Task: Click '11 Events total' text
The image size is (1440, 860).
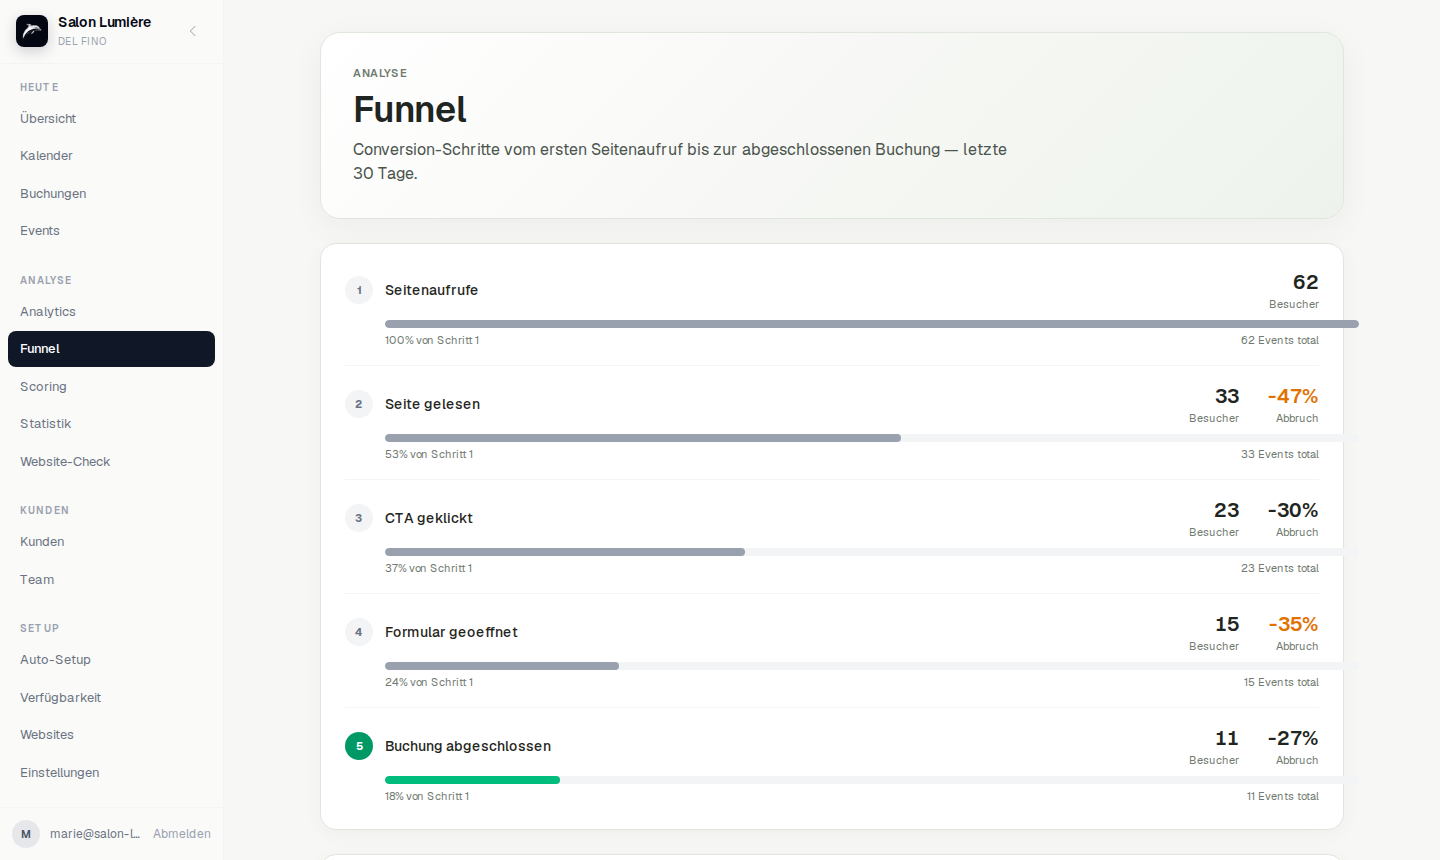Action: click(1283, 797)
